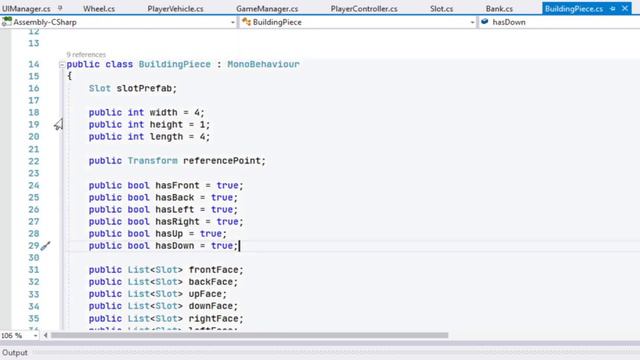640x360 pixels.
Task: Switch to the Bank.cs tab
Action: pyautogui.click(x=499, y=9)
